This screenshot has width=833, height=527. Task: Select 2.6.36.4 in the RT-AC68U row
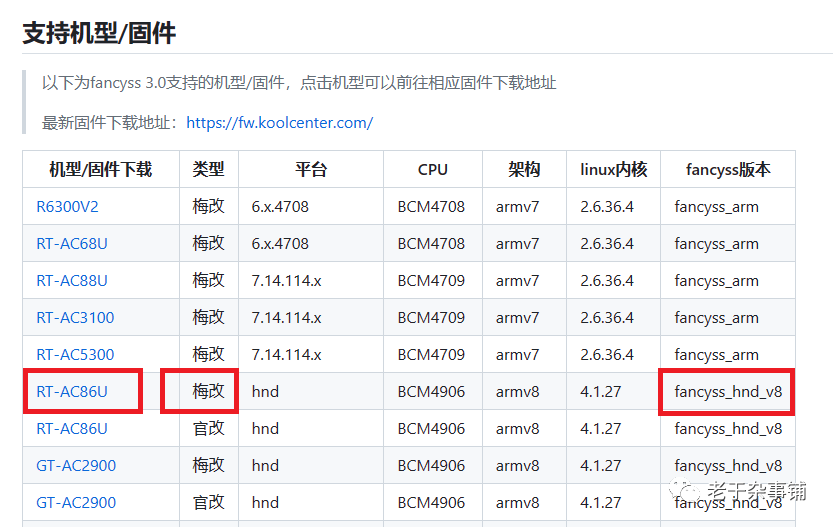coord(607,244)
